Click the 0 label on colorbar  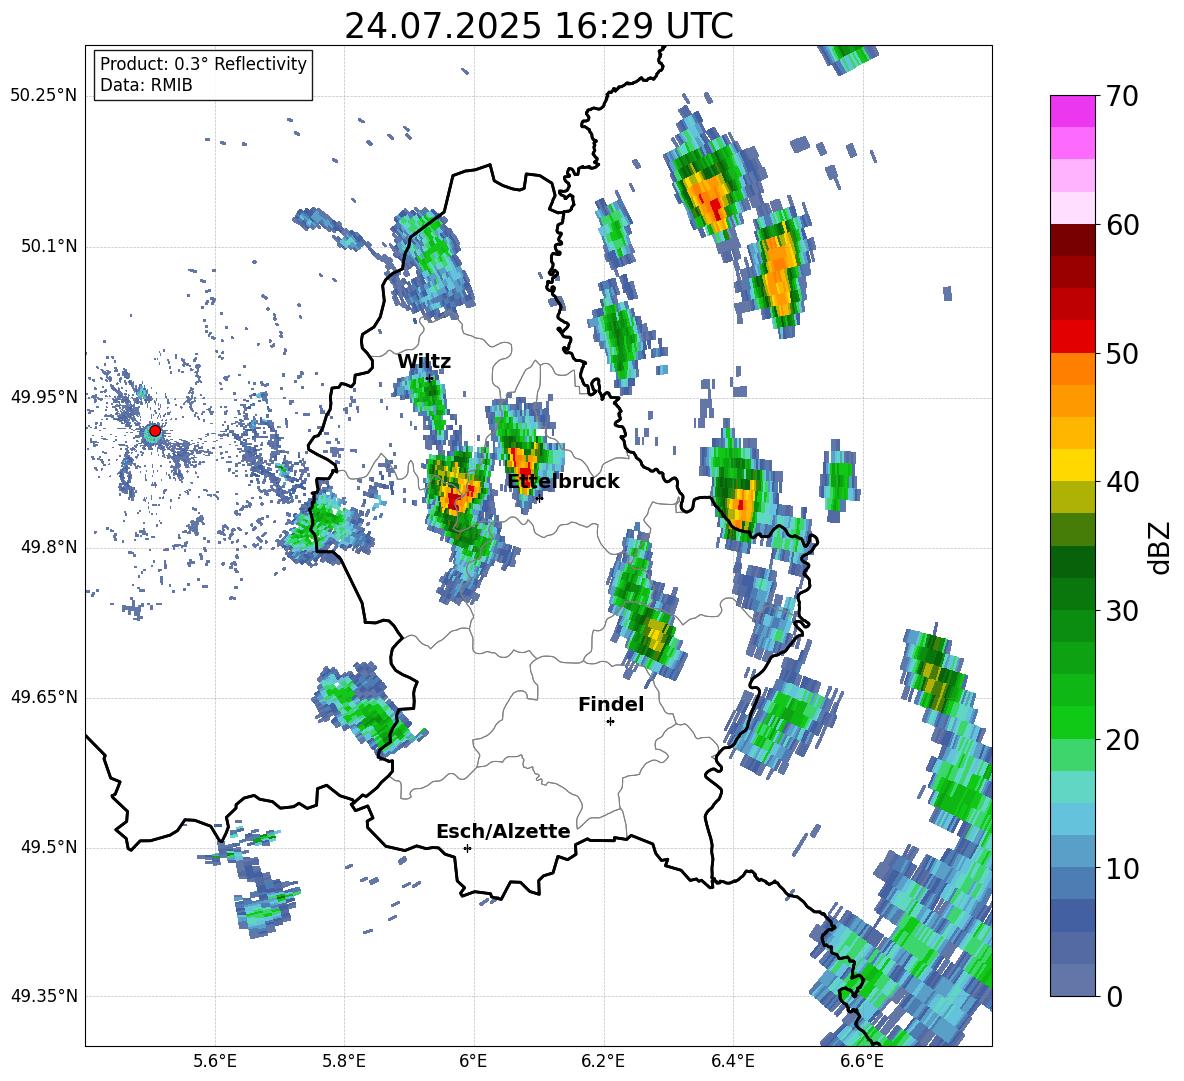pyautogui.click(x=1114, y=996)
